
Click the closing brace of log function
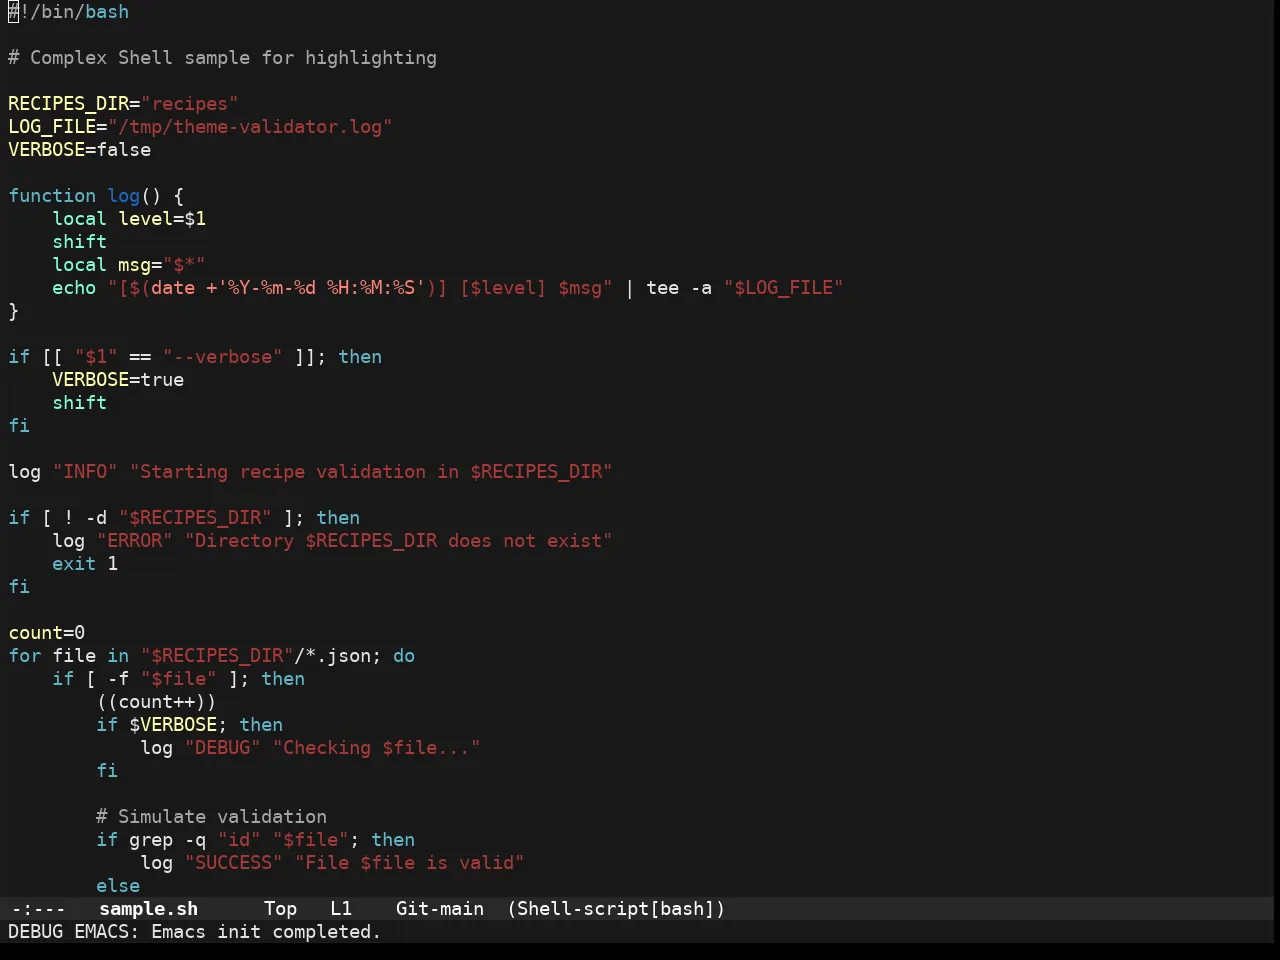click(x=13, y=311)
